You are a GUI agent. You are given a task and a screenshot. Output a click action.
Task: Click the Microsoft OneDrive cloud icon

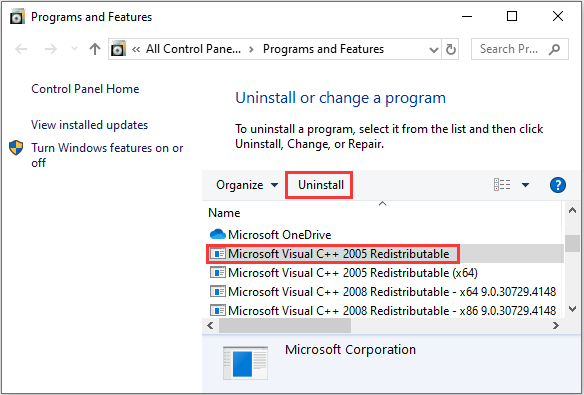[218, 235]
